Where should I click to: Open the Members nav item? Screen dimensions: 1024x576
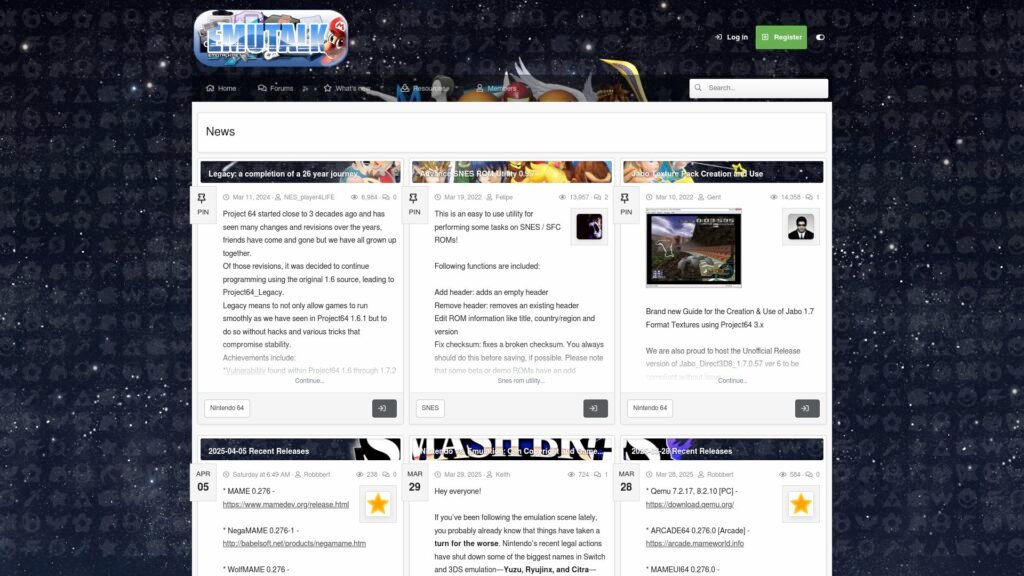point(496,88)
